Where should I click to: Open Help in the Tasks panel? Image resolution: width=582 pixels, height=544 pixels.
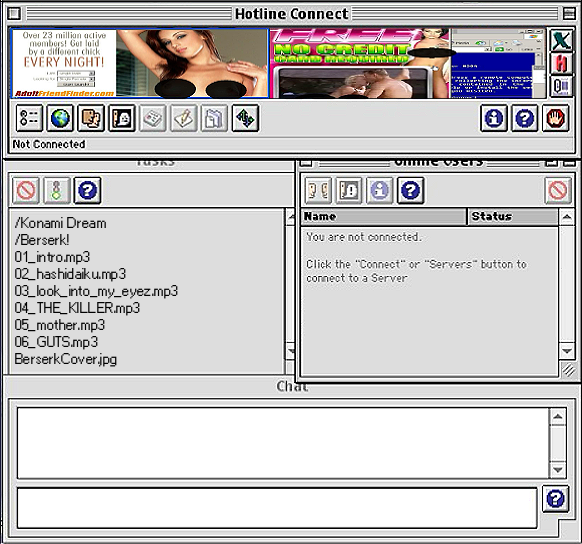[88, 190]
